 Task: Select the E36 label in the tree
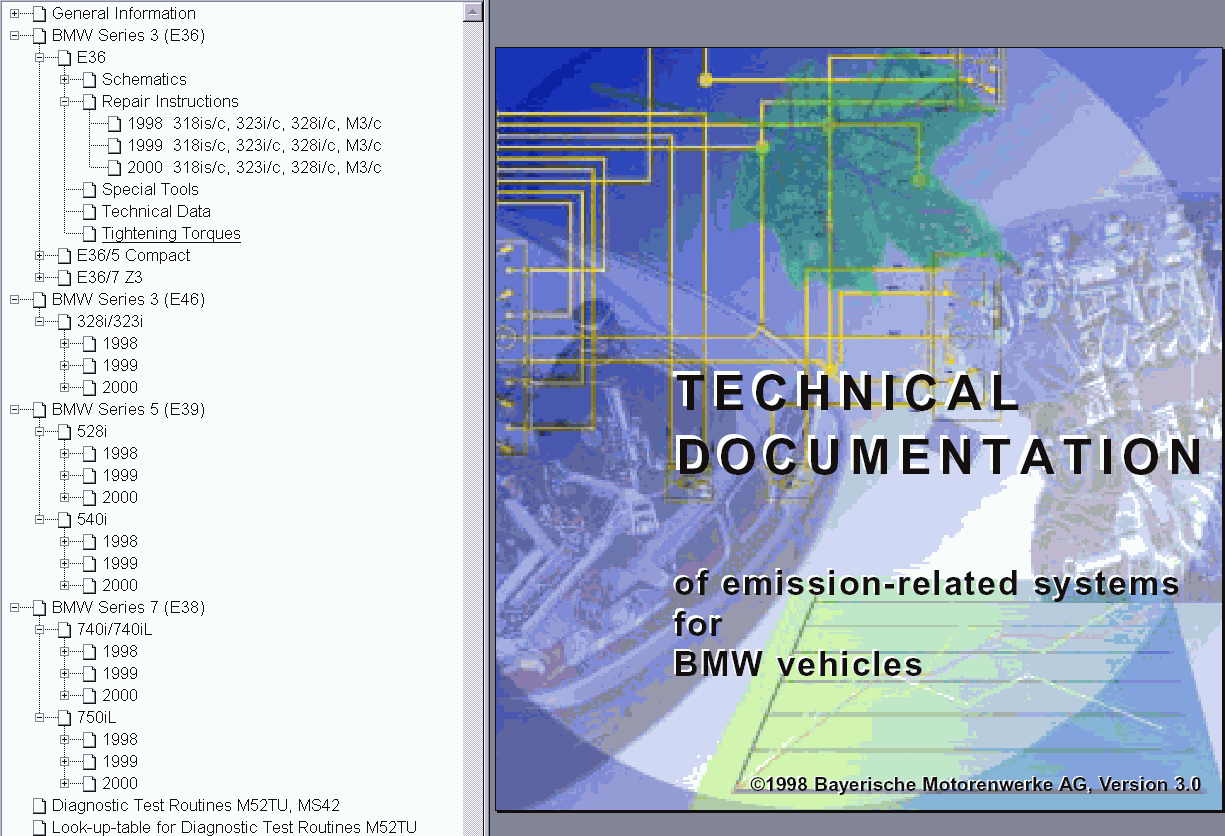click(x=91, y=58)
